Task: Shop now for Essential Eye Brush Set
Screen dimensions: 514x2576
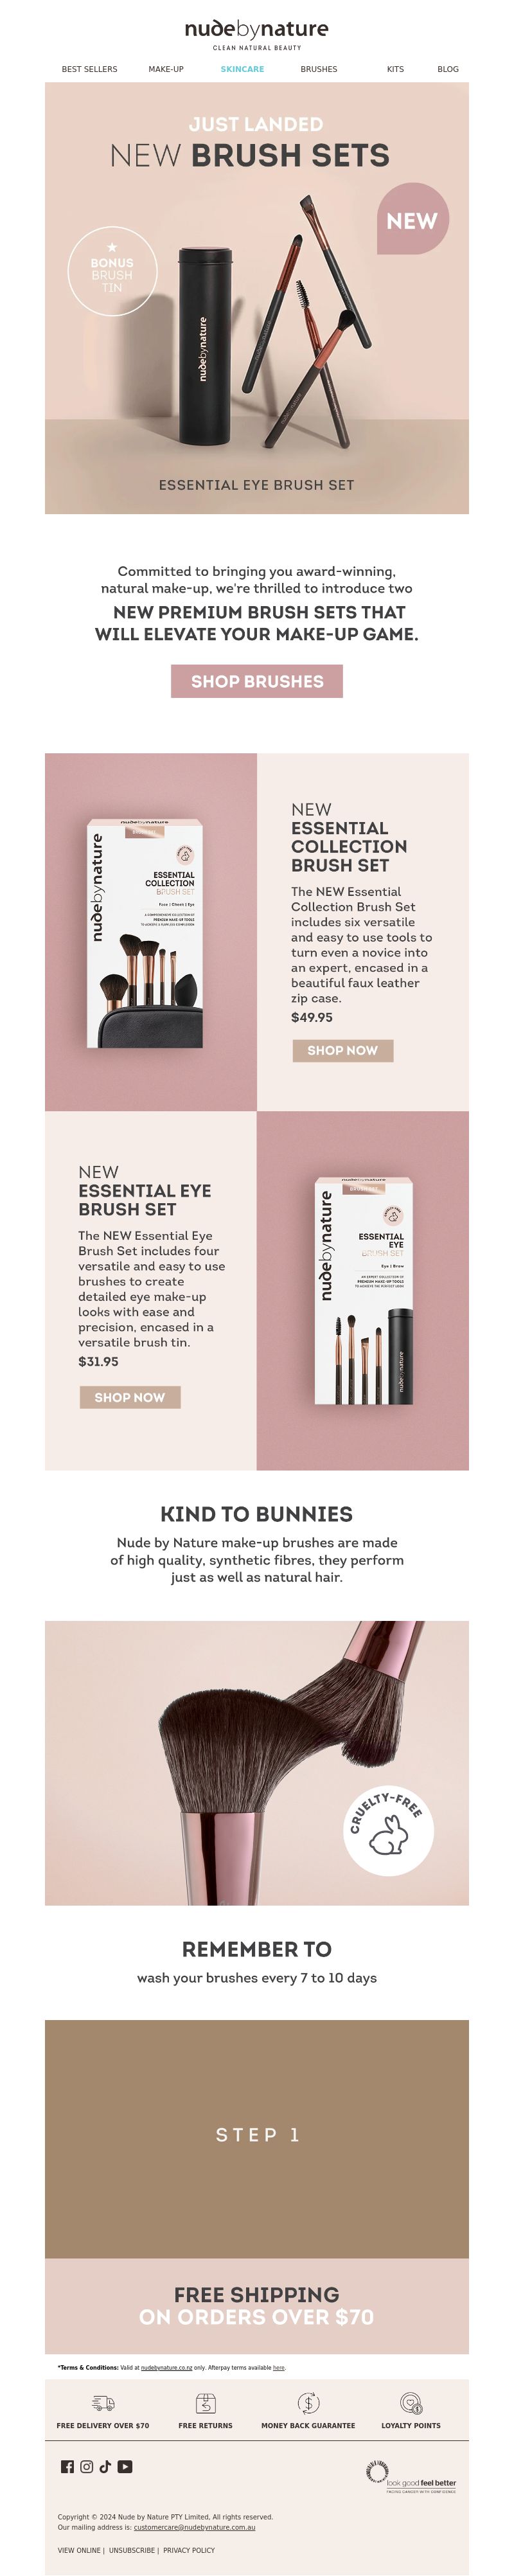Action: pos(130,1397)
